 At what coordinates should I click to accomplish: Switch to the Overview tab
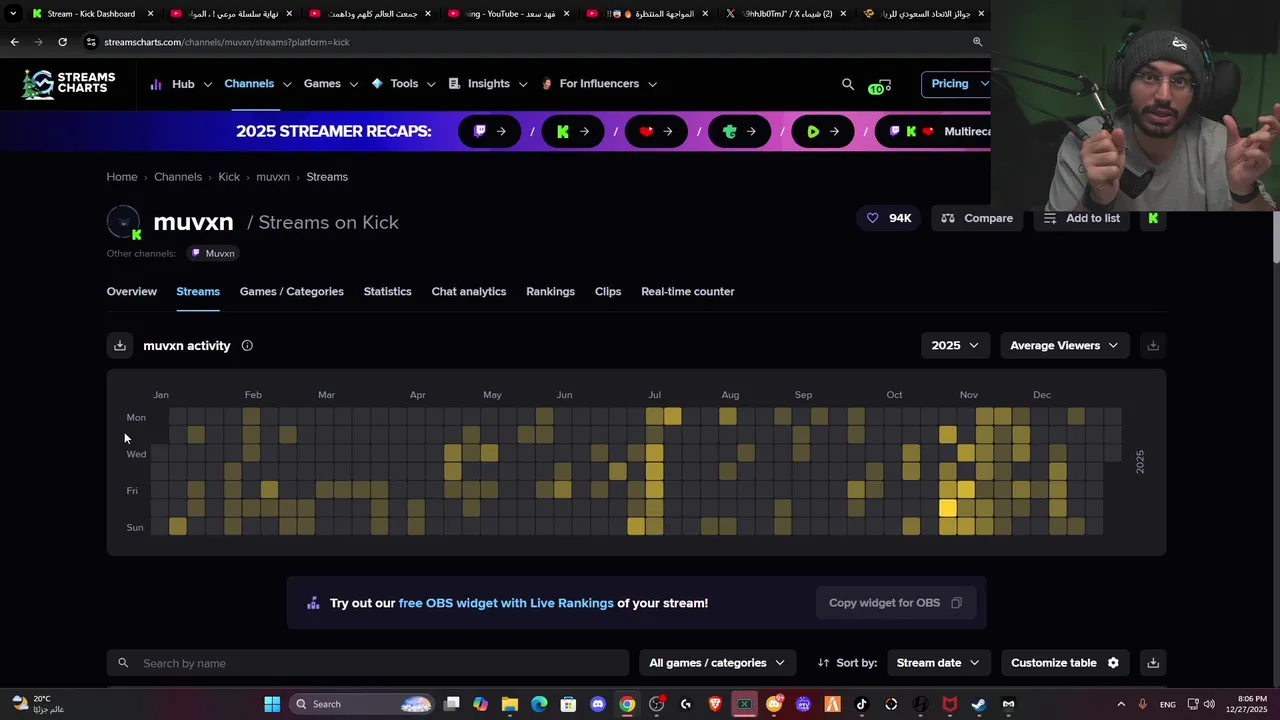(132, 291)
